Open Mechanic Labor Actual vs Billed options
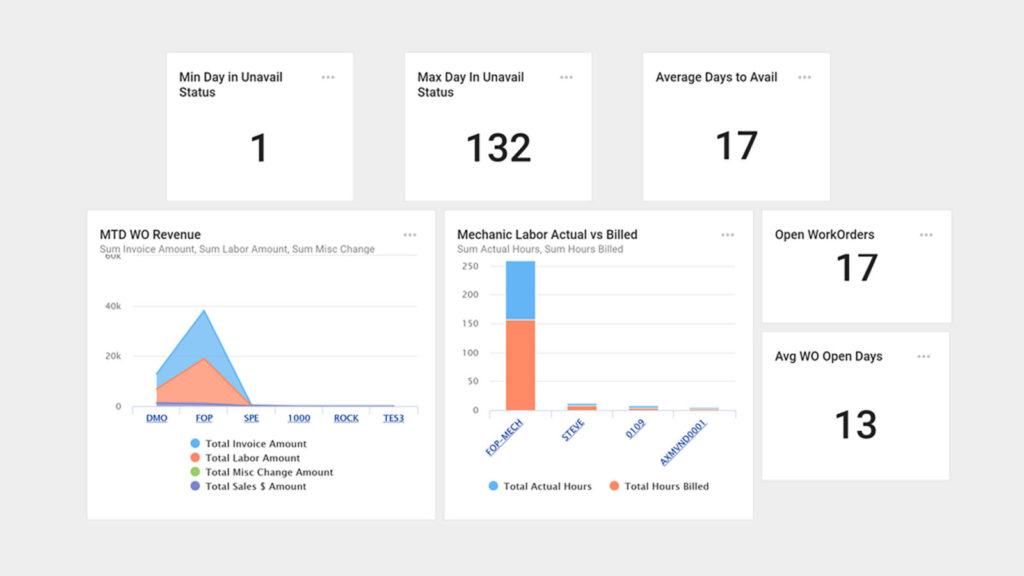 click(727, 235)
